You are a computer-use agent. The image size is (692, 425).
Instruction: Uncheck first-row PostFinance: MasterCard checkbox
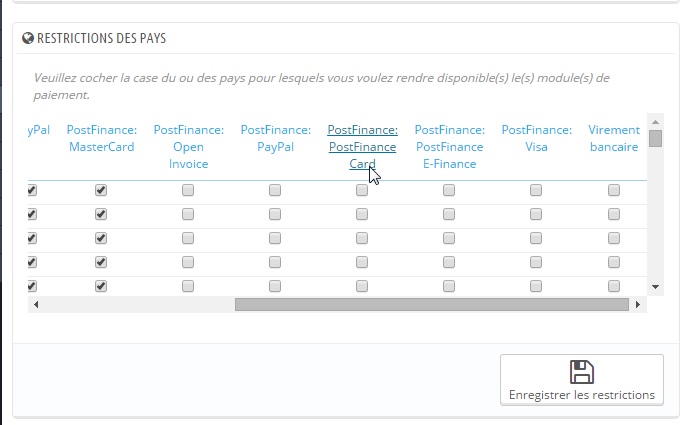101,190
